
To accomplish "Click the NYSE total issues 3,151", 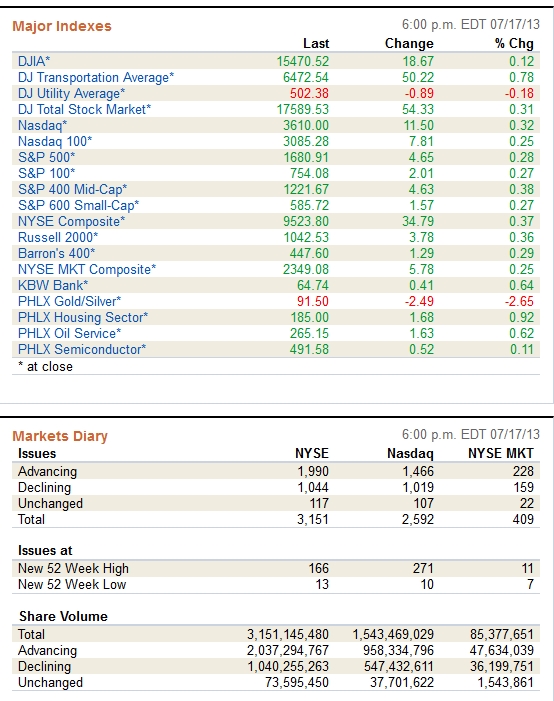I will pyautogui.click(x=313, y=519).
